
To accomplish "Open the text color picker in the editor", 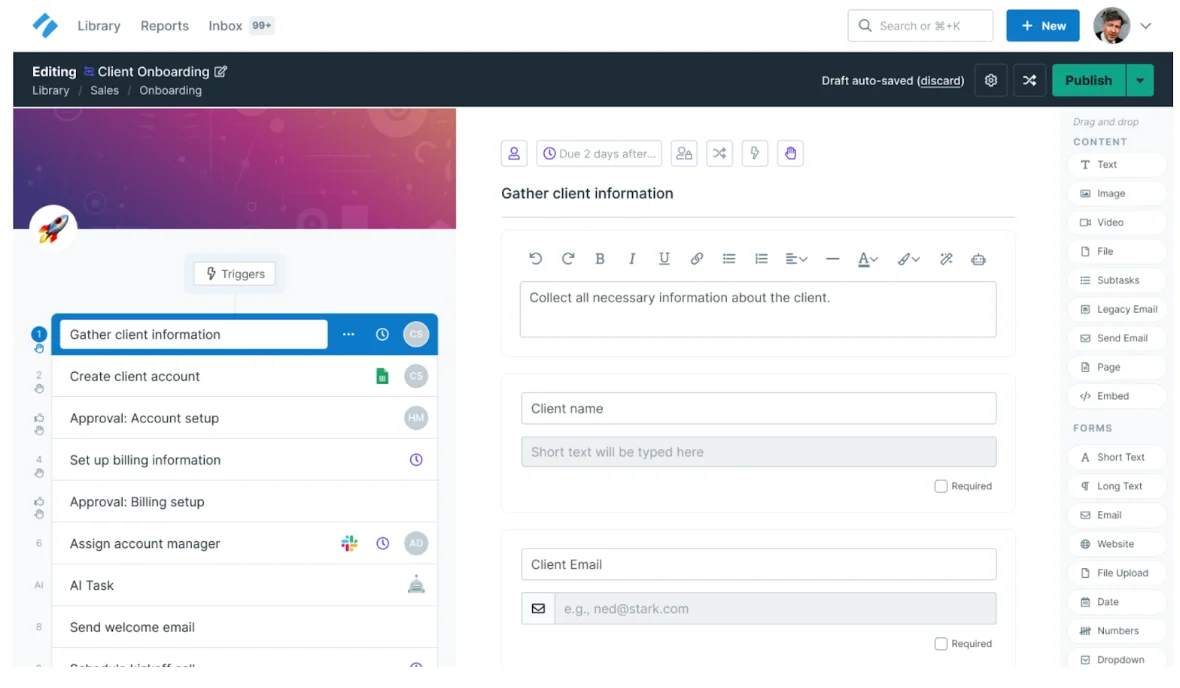I will pyautogui.click(x=867, y=259).
